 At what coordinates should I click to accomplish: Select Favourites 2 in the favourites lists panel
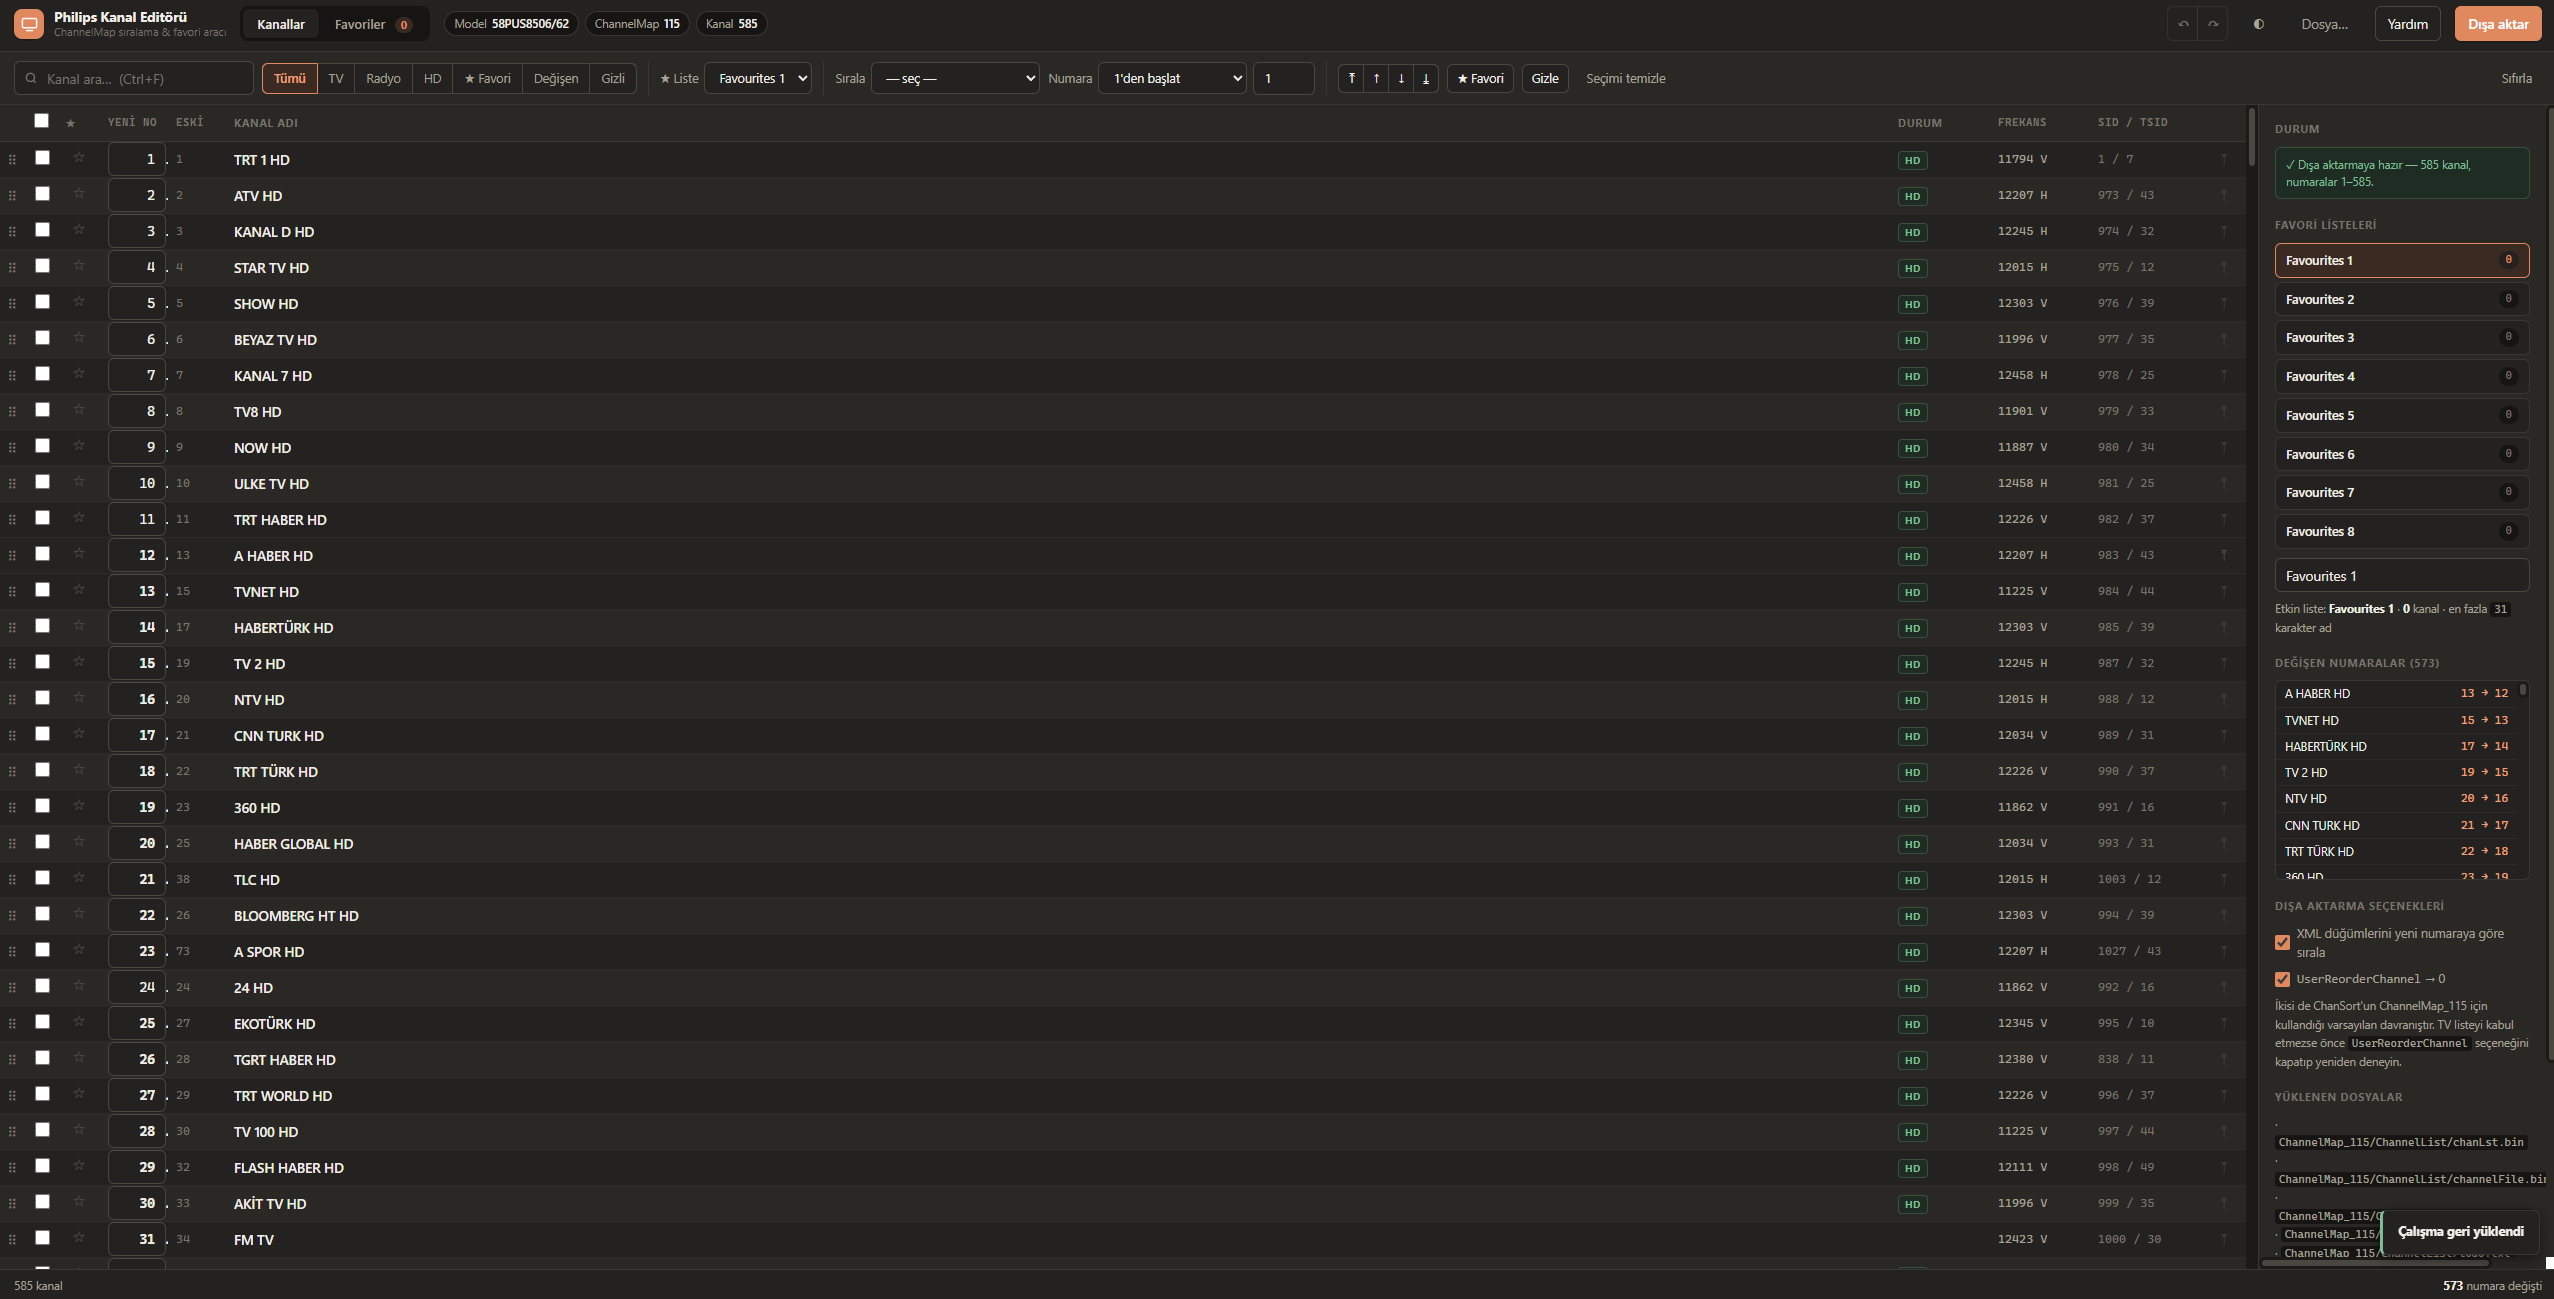2402,299
